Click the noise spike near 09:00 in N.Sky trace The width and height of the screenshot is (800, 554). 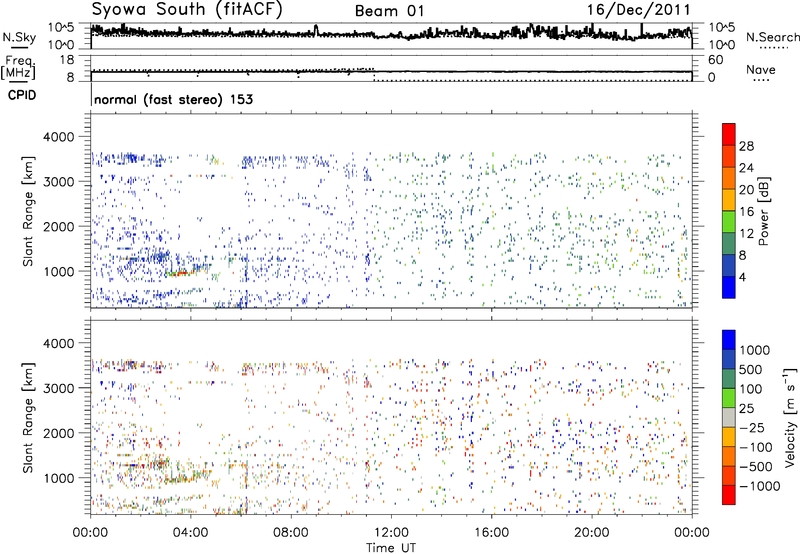(316, 30)
